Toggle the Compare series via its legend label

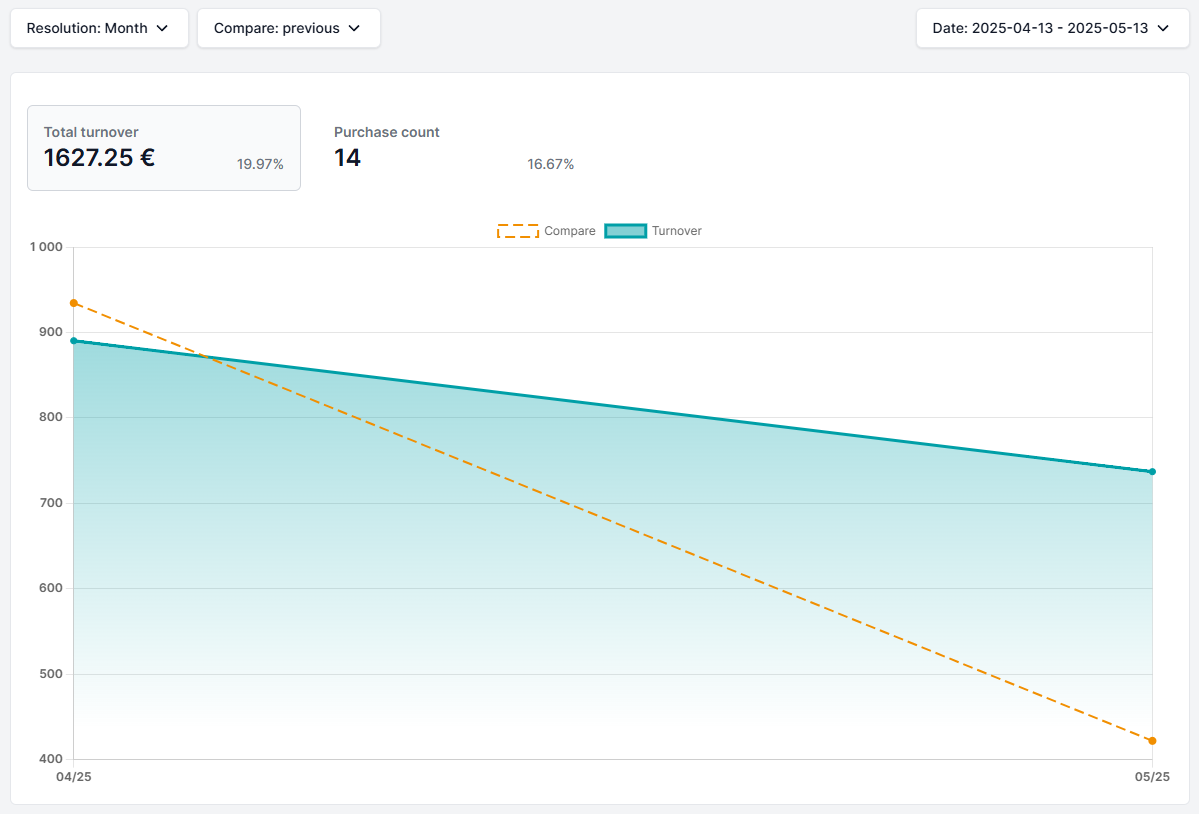(x=569, y=231)
